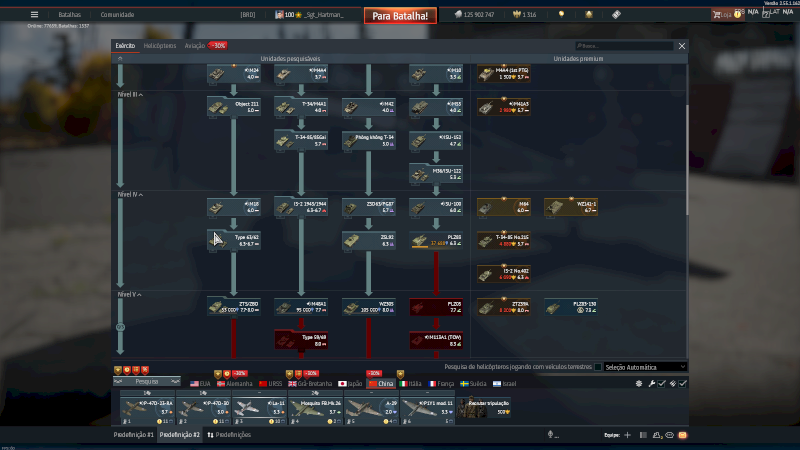The width and height of the screenshot is (800, 450).
Task: Select the M36/ISU-122 group card
Action: [x=436, y=174]
